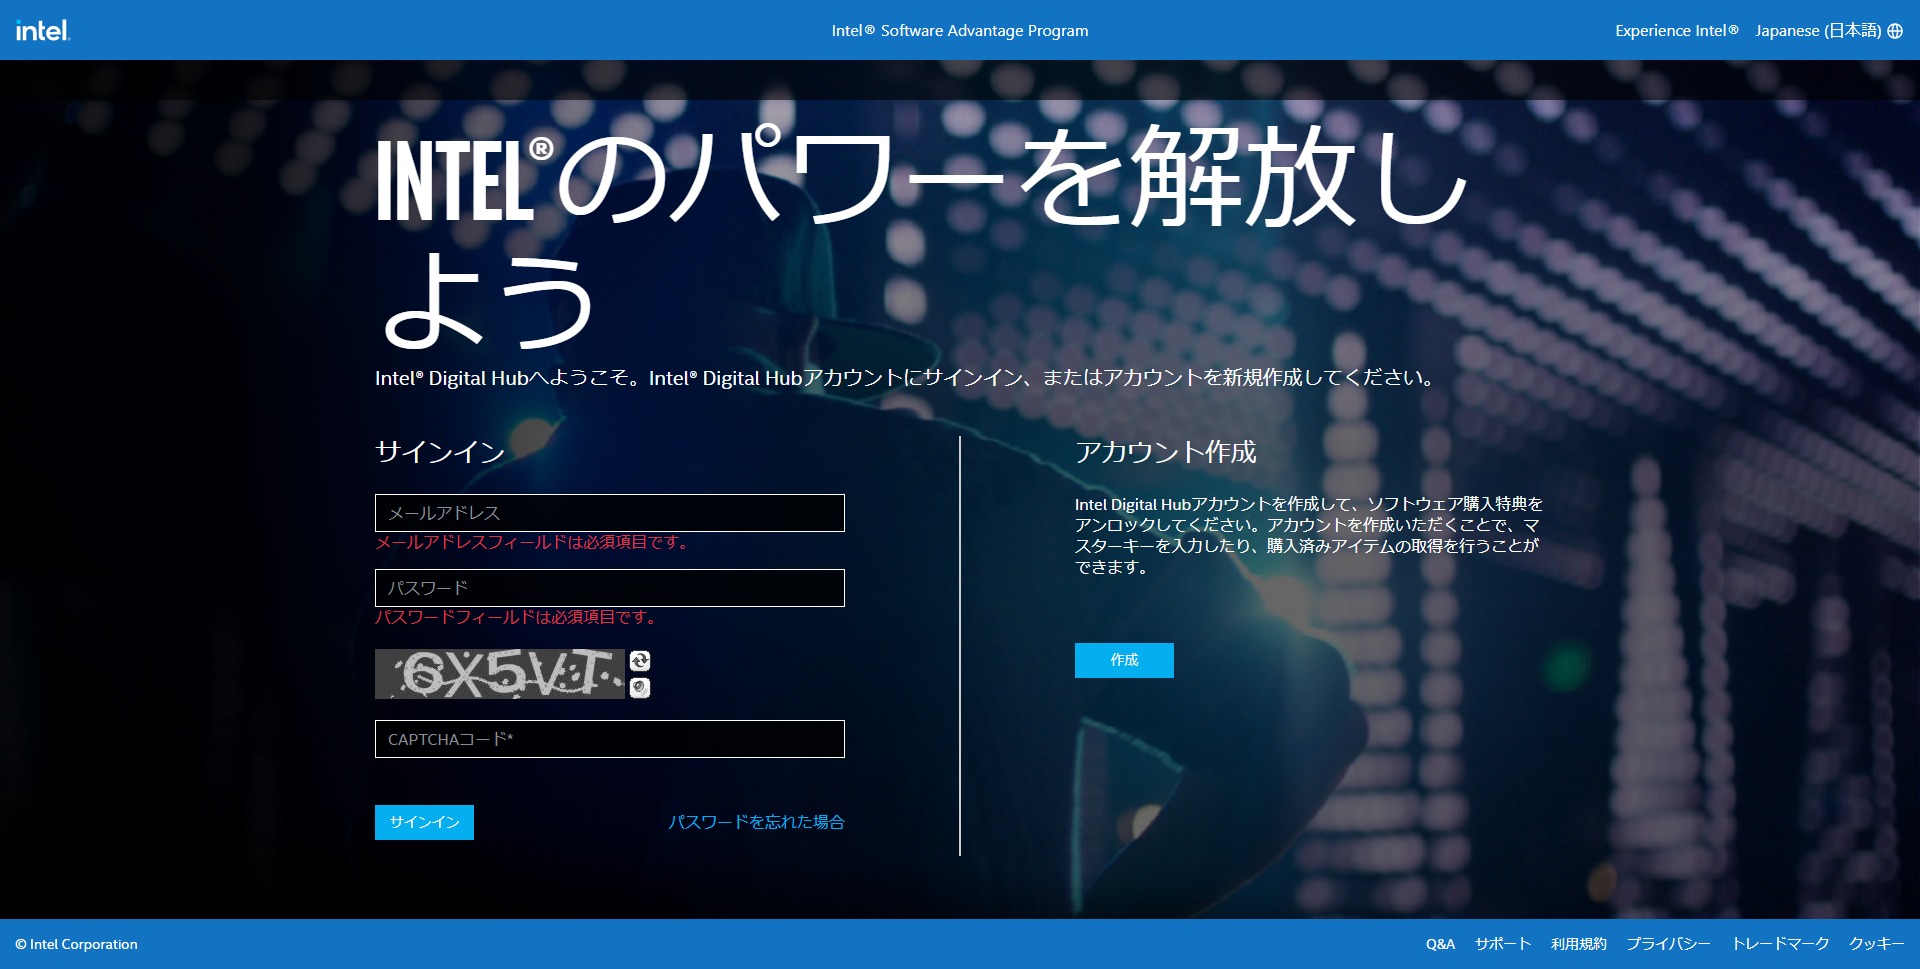Open the 利用規約 footer link
This screenshot has width=1920, height=969.
[x=1579, y=944]
